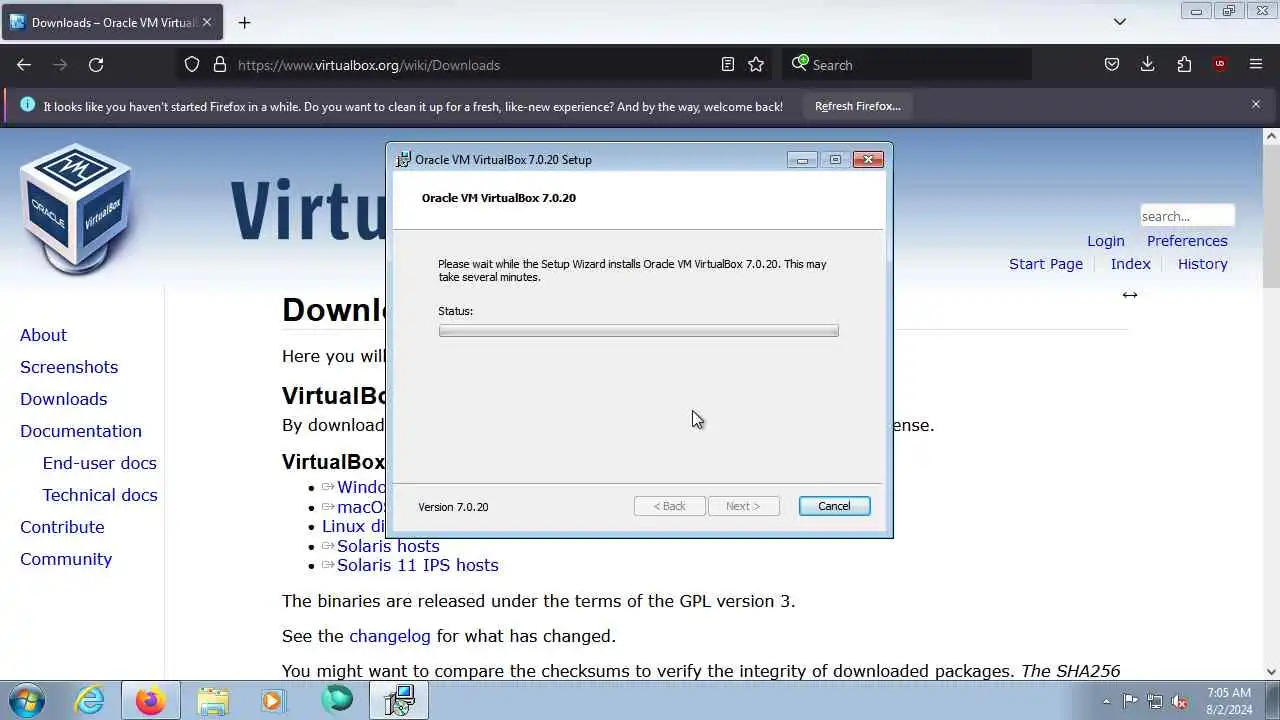The width and height of the screenshot is (1280, 720).
Task: Click the tracking protection shield icon
Action: click(x=192, y=65)
